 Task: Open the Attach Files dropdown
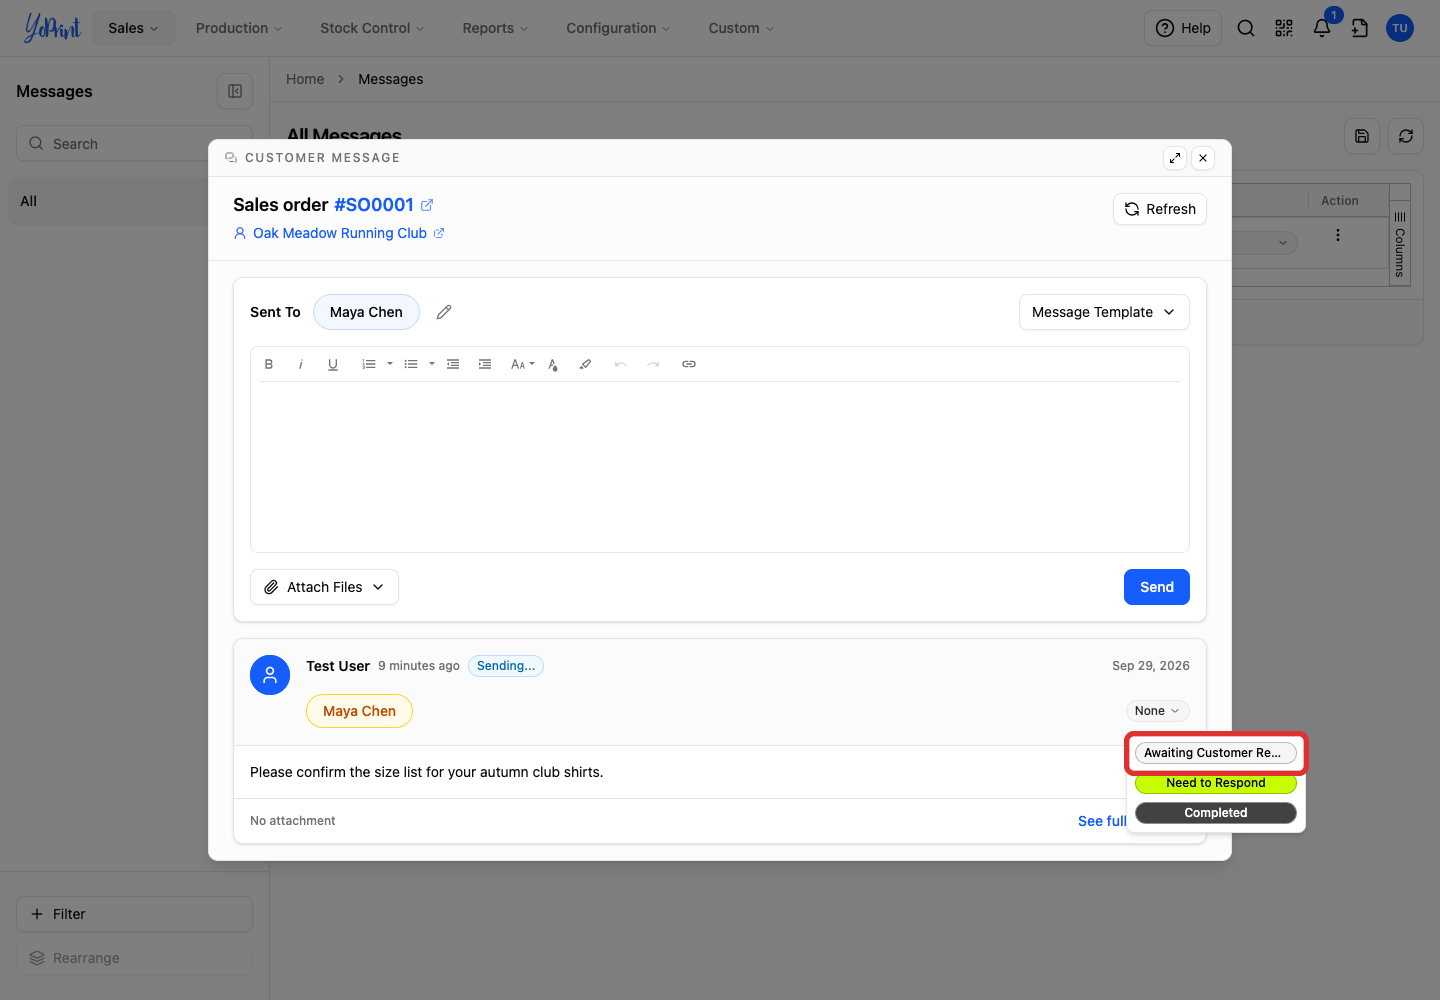point(324,587)
